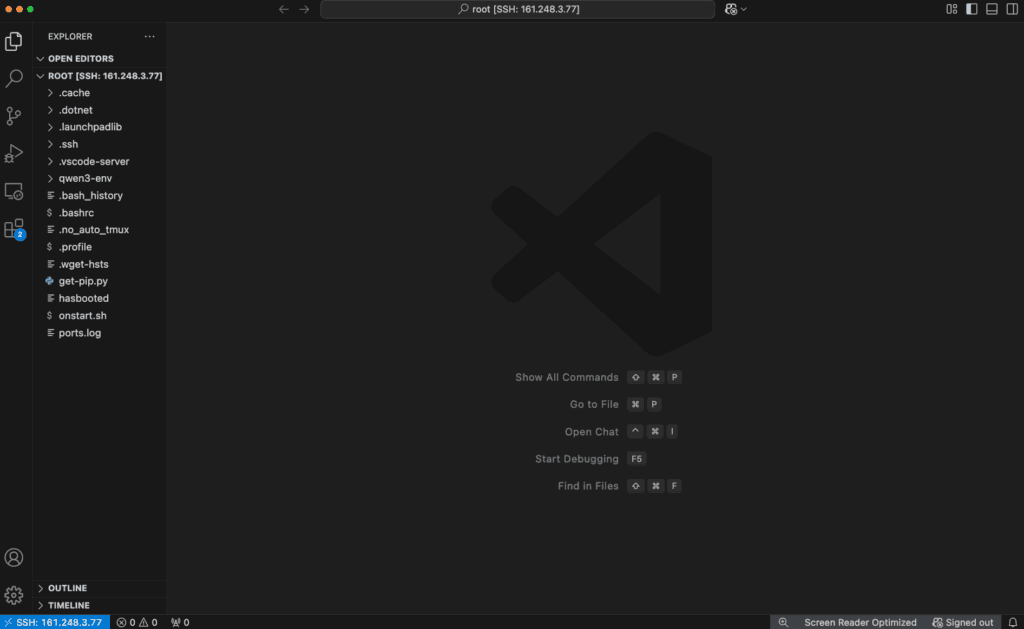Click the Signed out status item
The width and height of the screenshot is (1024, 629).
pyautogui.click(x=963, y=622)
